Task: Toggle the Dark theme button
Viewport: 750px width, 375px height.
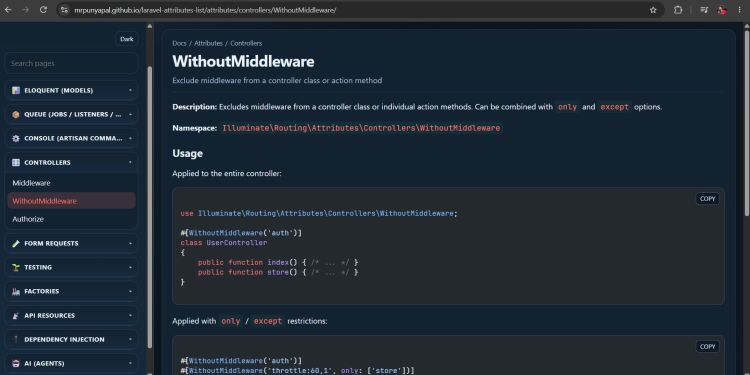Action: (x=127, y=39)
